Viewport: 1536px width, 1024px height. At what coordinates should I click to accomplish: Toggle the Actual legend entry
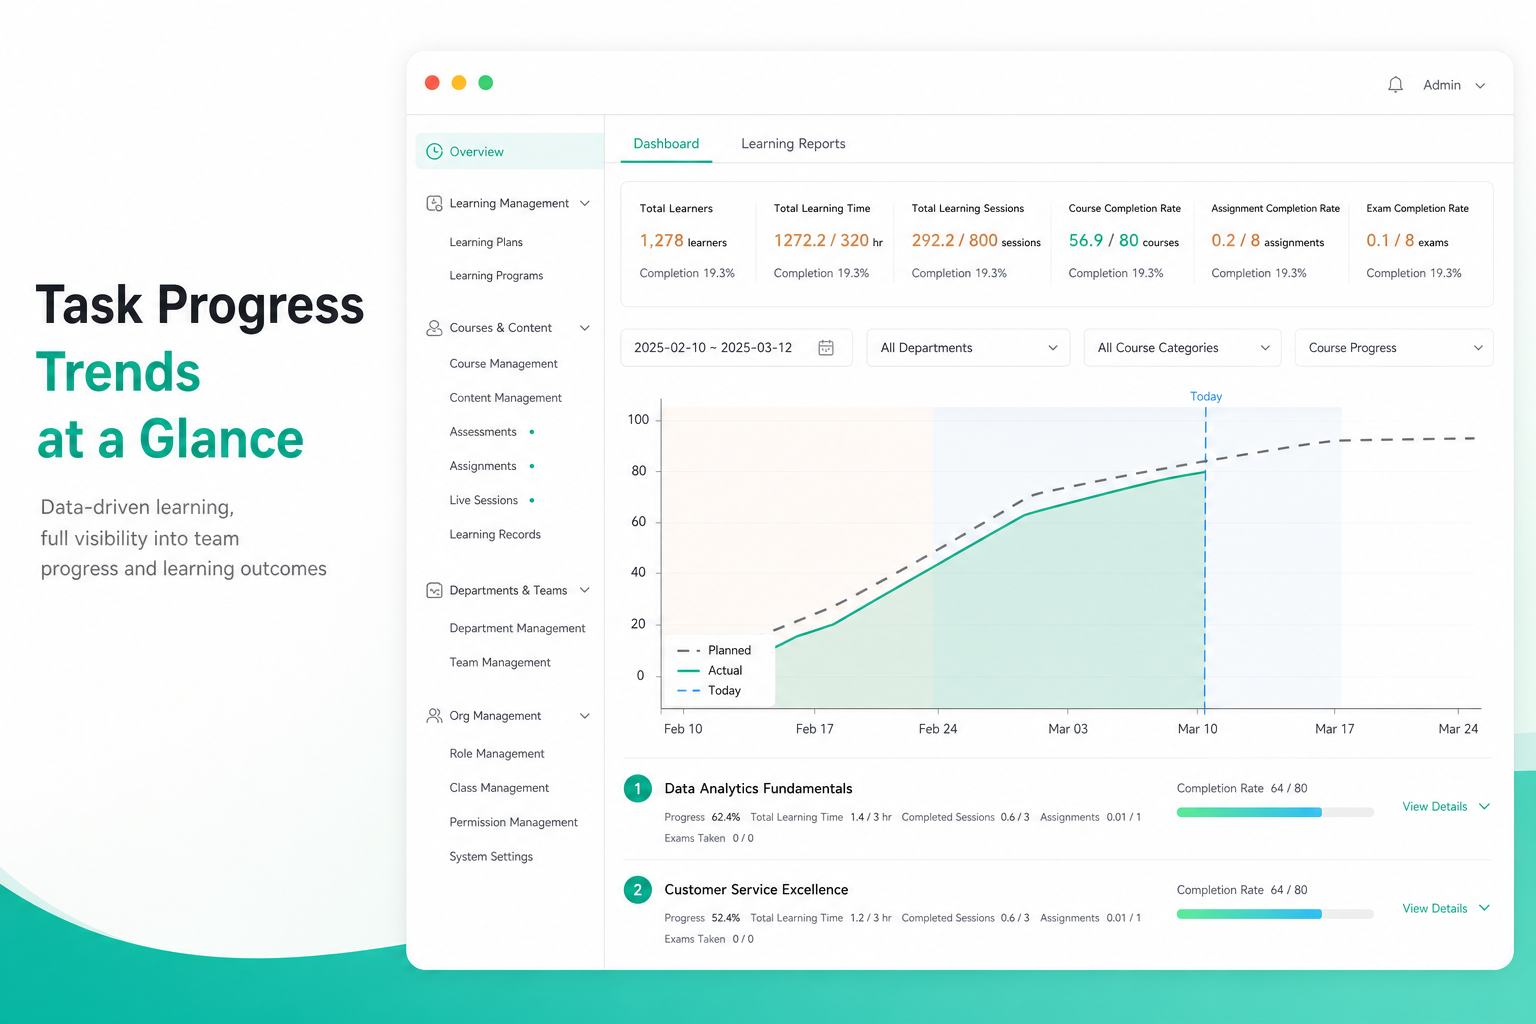(710, 671)
